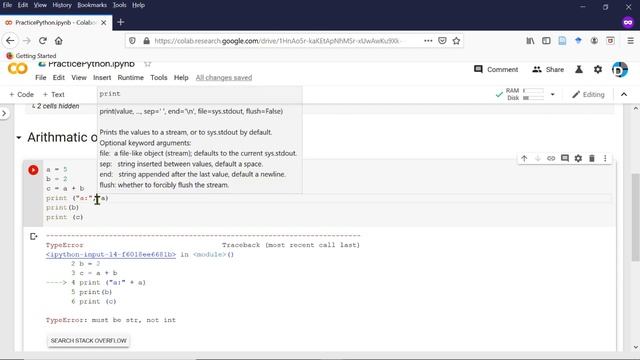Screen dimensions: 640x360
Task: Click SEARCH STACK OVERFLOW button
Action: coord(89,340)
